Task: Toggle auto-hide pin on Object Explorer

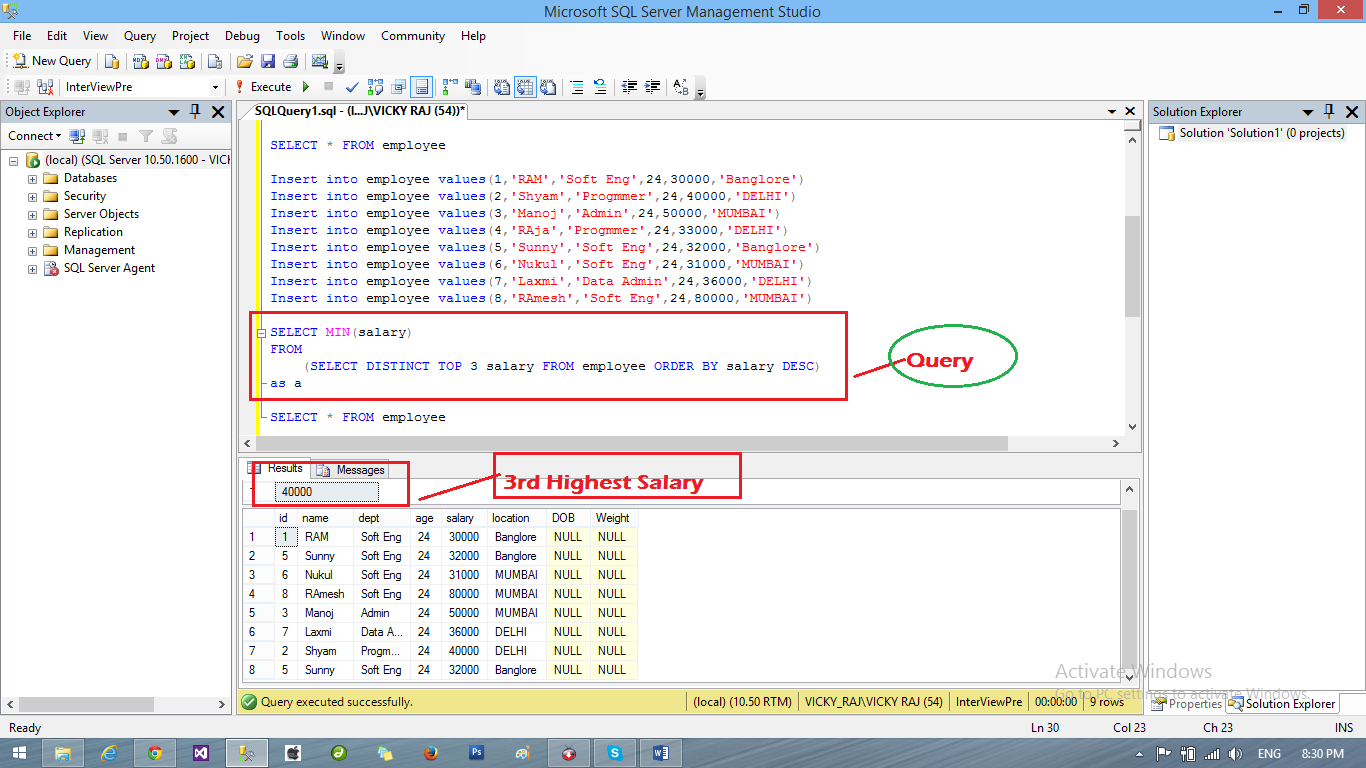Action: pyautogui.click(x=195, y=111)
